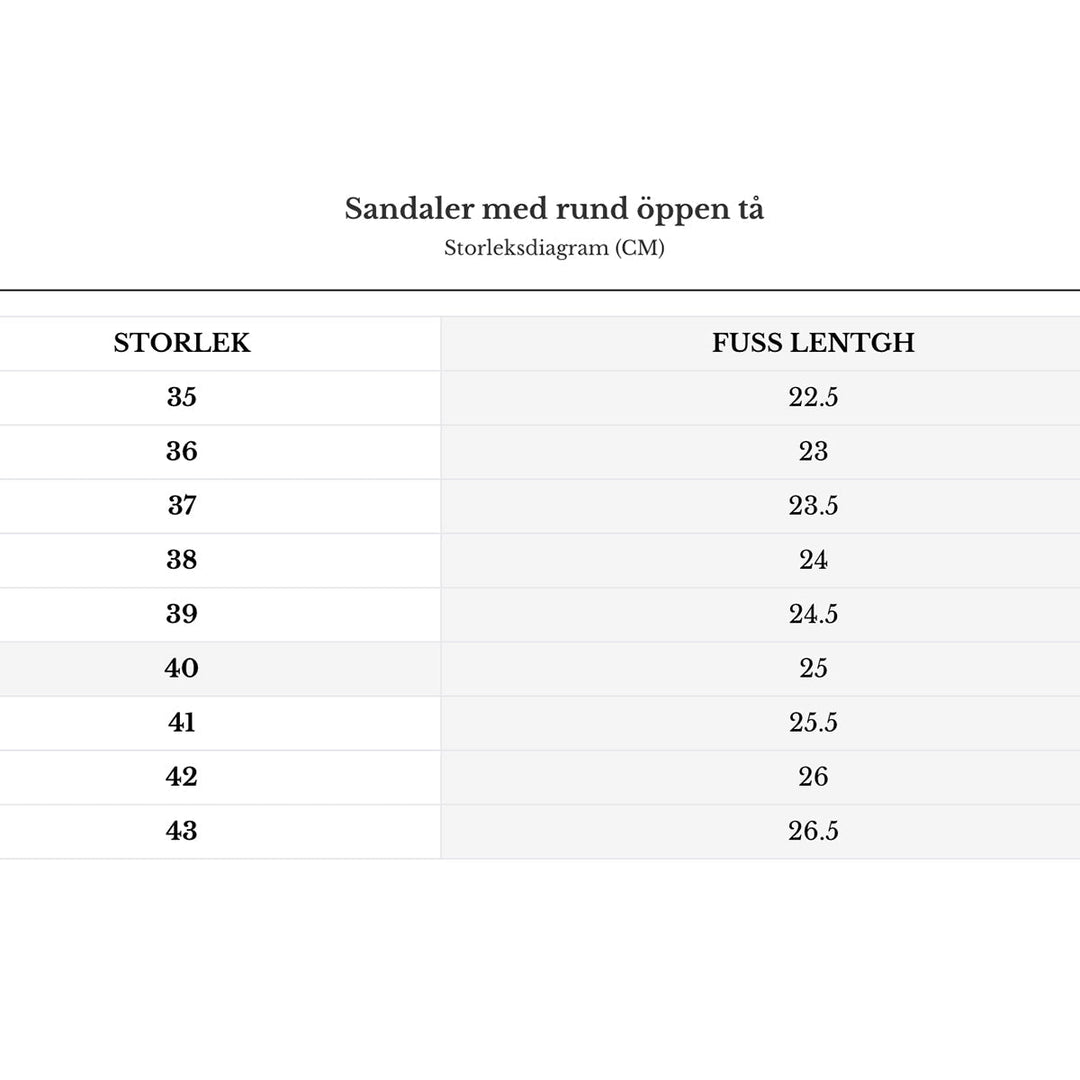This screenshot has width=1080, height=1080.
Task: Select size 41 cell
Action: [182, 723]
